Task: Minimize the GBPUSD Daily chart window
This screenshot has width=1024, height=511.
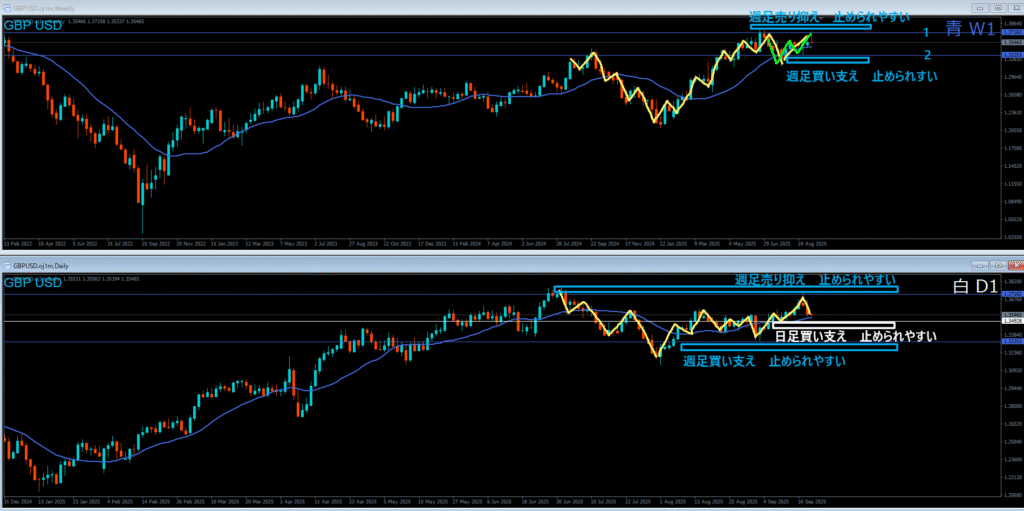Action: (979, 265)
